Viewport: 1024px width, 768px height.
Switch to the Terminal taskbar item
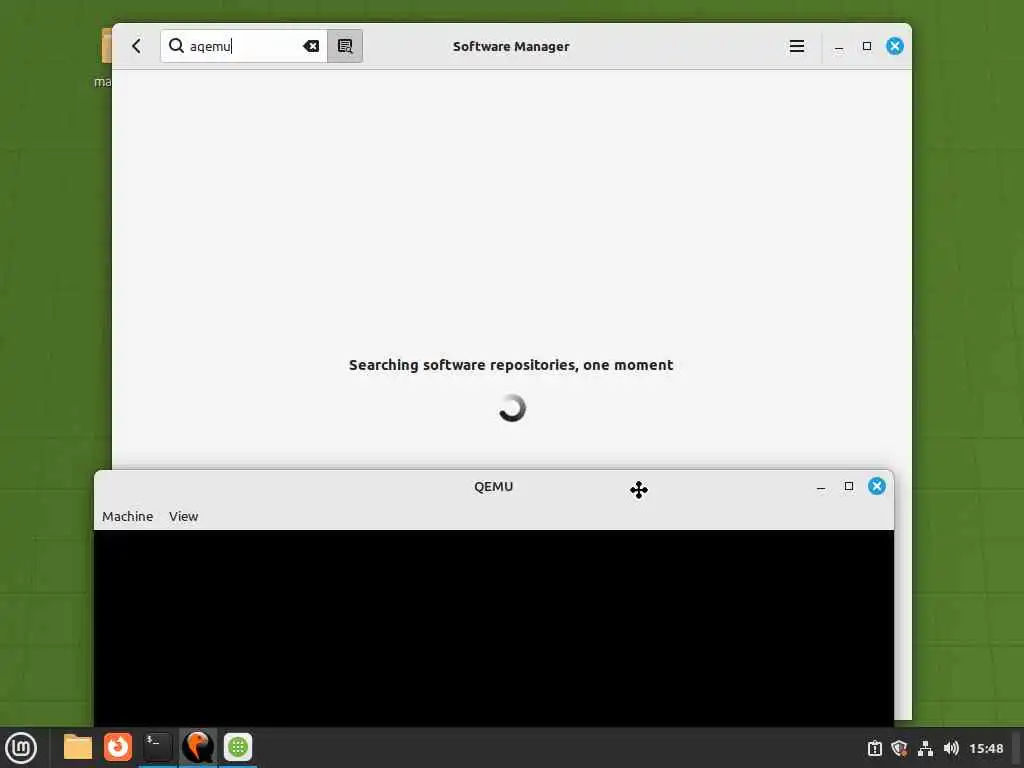(157, 747)
